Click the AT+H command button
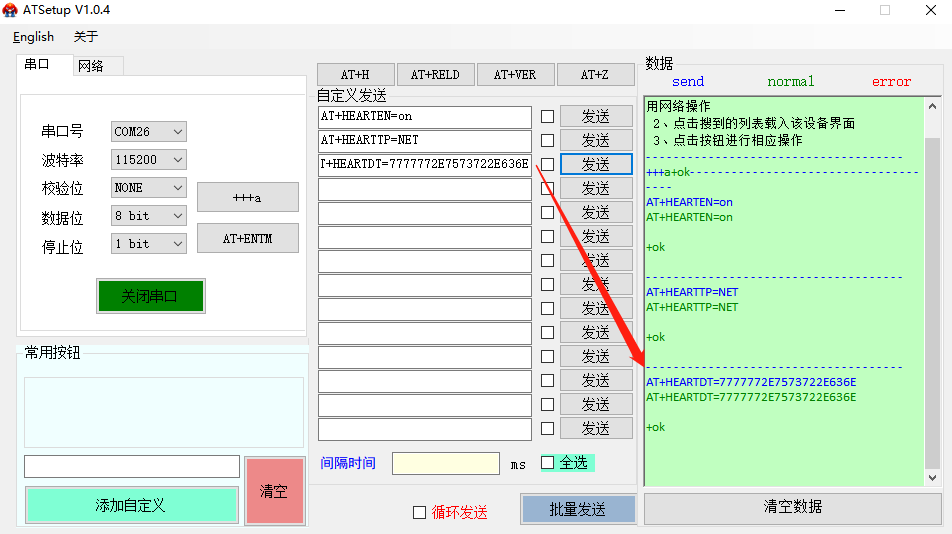952x534 pixels. click(355, 75)
